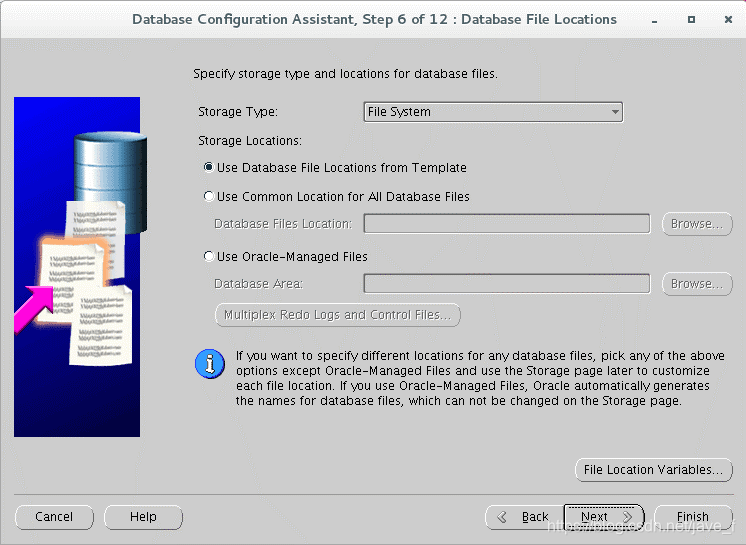
Task: Open File Location Variables dialog
Action: [654, 470]
